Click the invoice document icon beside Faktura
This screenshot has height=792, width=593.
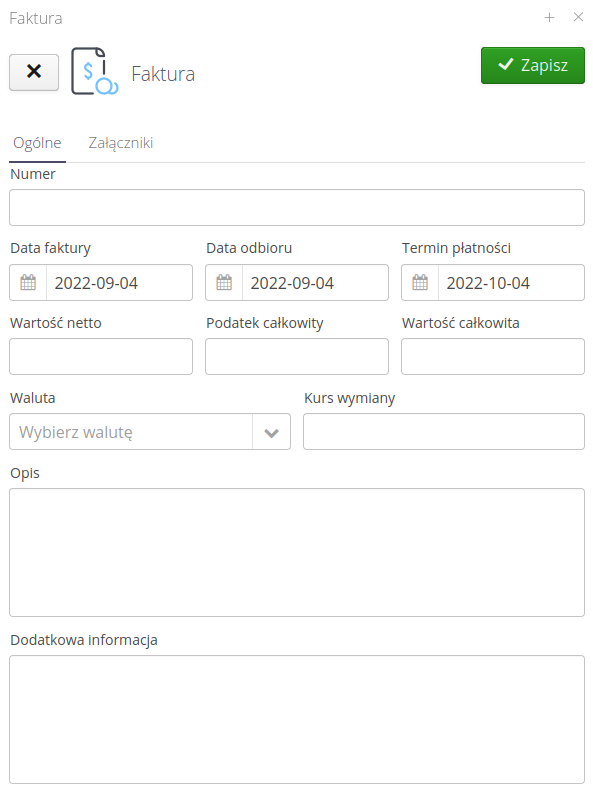(94, 71)
